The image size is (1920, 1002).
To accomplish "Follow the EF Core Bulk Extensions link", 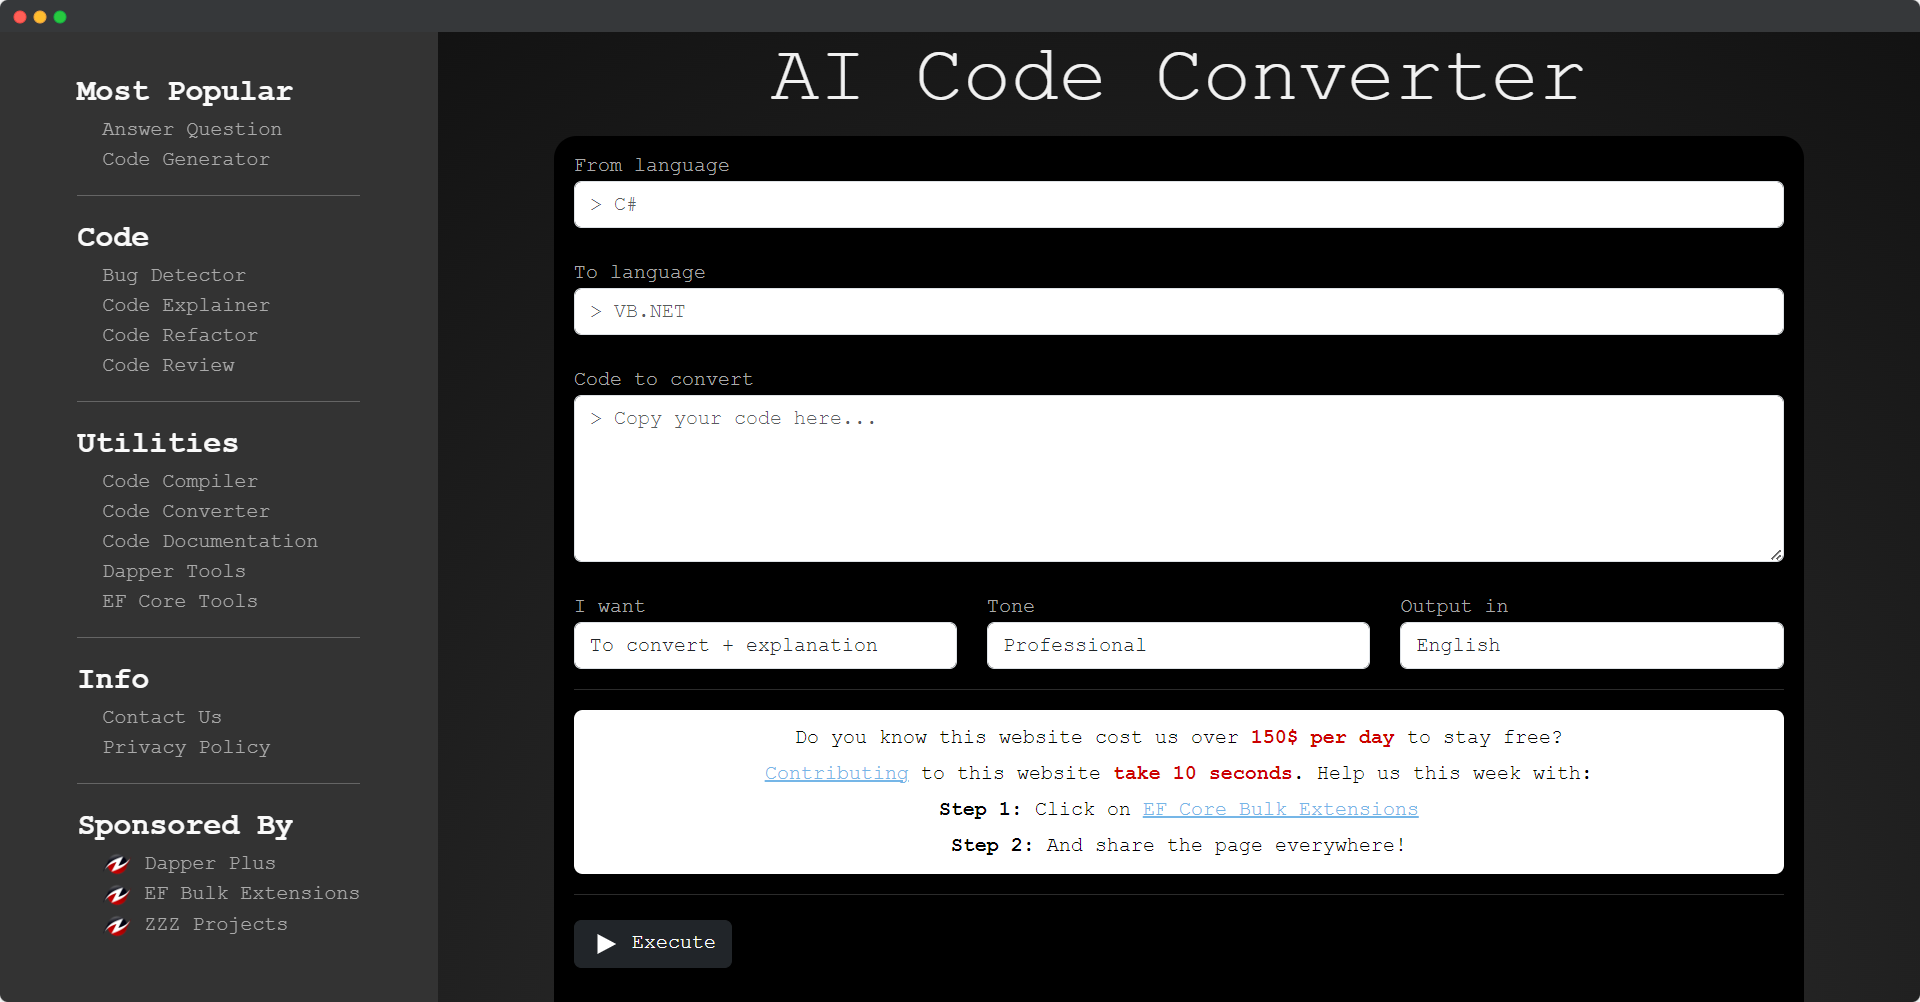I will [x=1281, y=809].
